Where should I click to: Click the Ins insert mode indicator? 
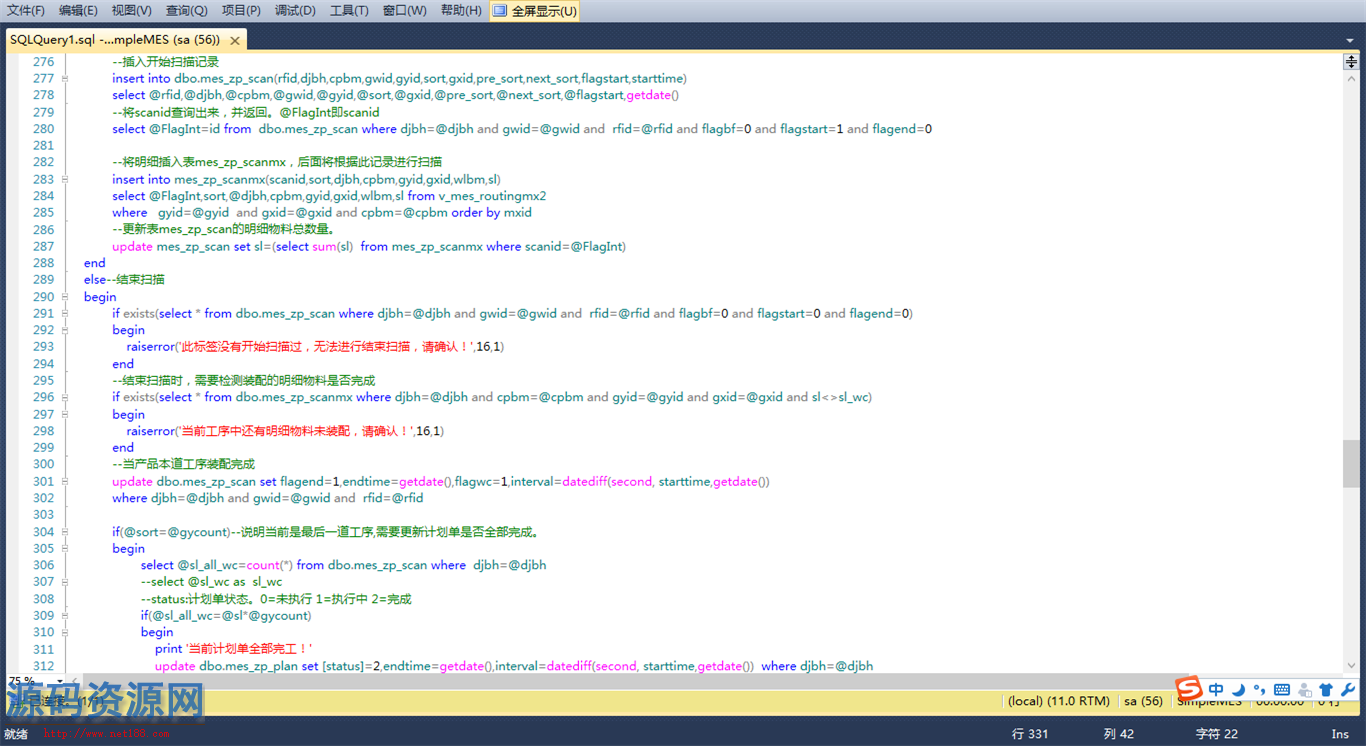pos(1340,734)
